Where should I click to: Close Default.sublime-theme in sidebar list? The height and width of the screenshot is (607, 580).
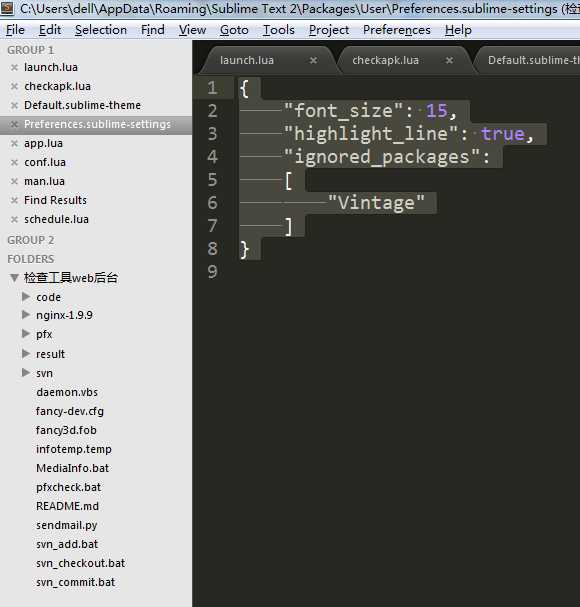click(14, 105)
